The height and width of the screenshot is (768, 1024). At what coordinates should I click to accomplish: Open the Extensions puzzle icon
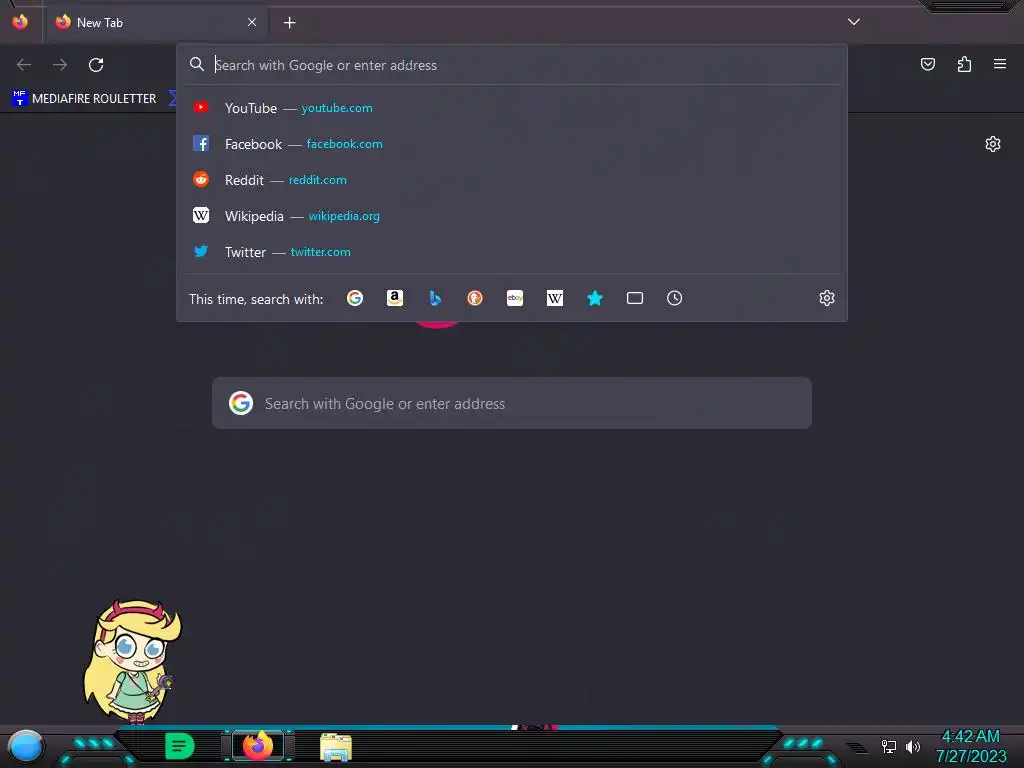964,64
